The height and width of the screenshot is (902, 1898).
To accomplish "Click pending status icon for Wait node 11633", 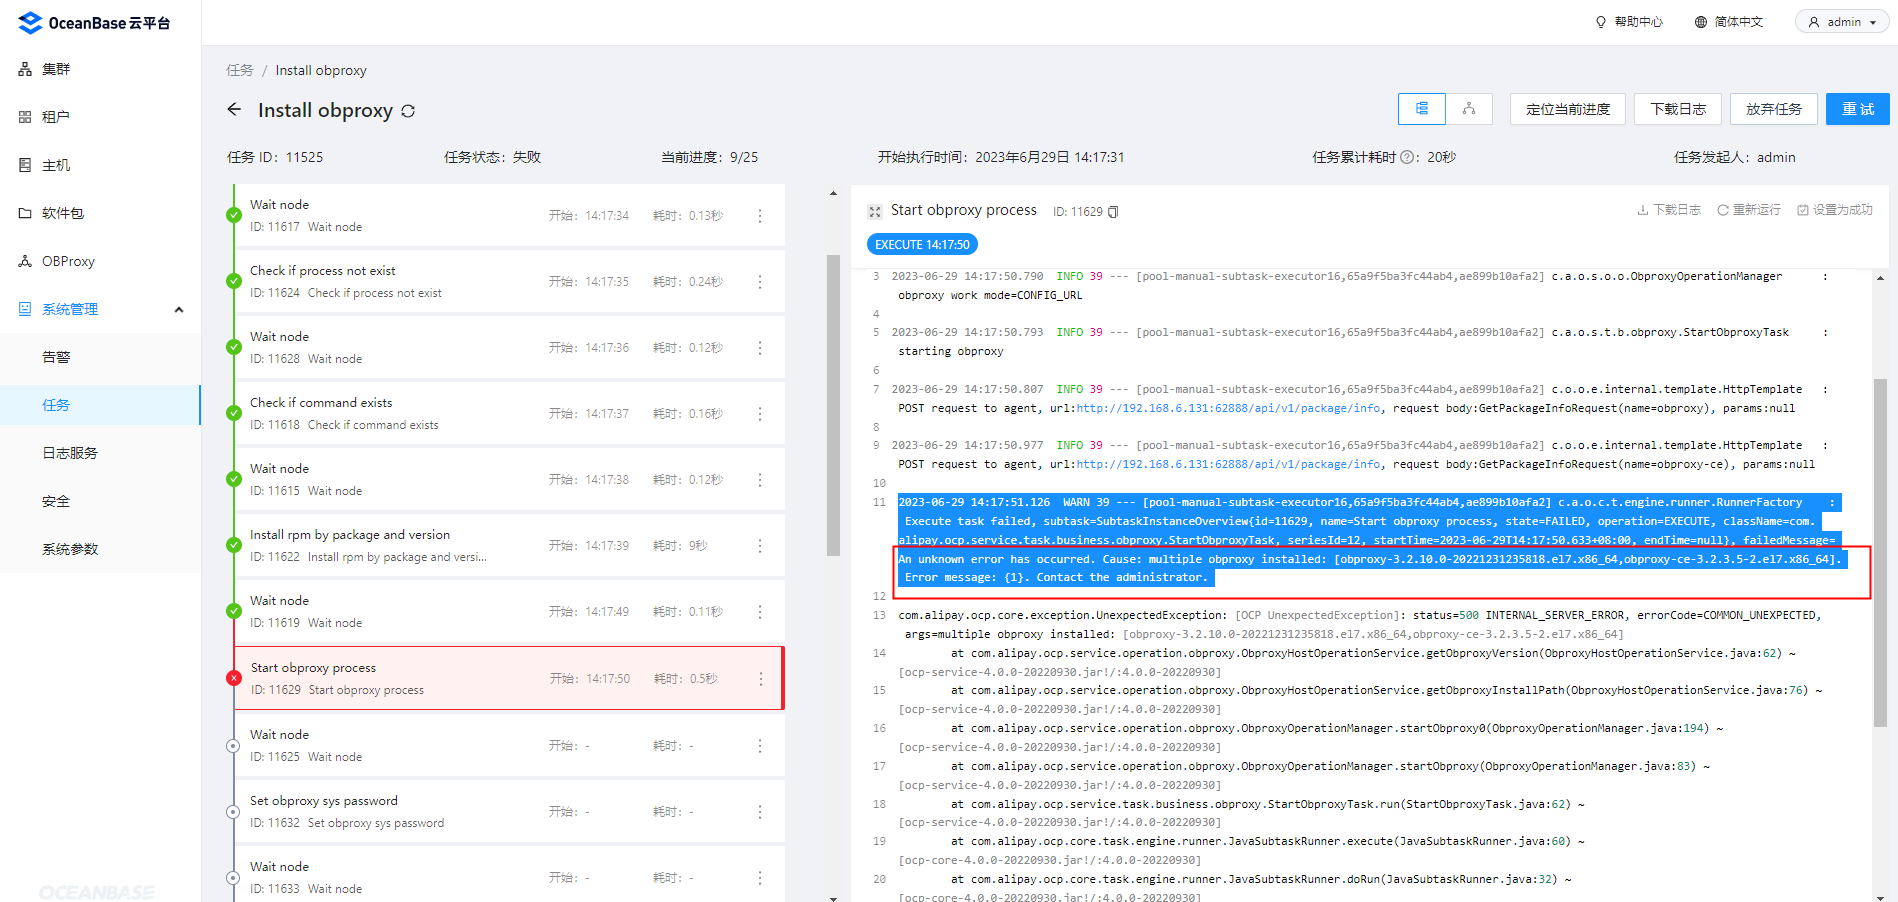I will [x=233, y=878].
